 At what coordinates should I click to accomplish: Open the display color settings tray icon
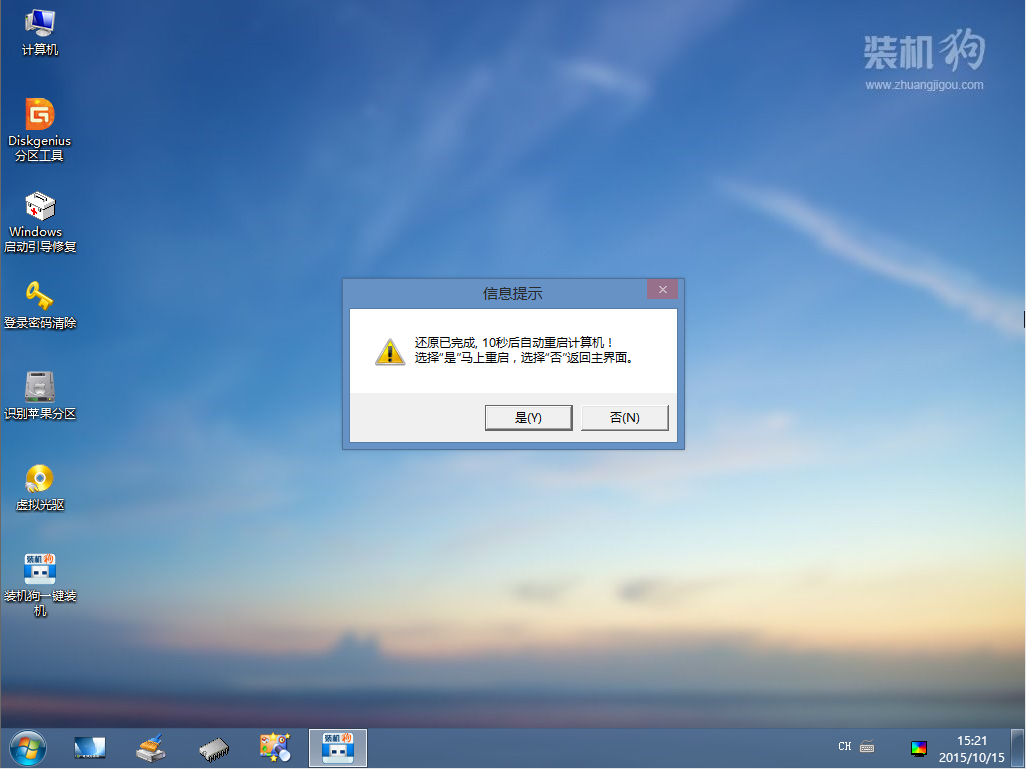point(919,746)
